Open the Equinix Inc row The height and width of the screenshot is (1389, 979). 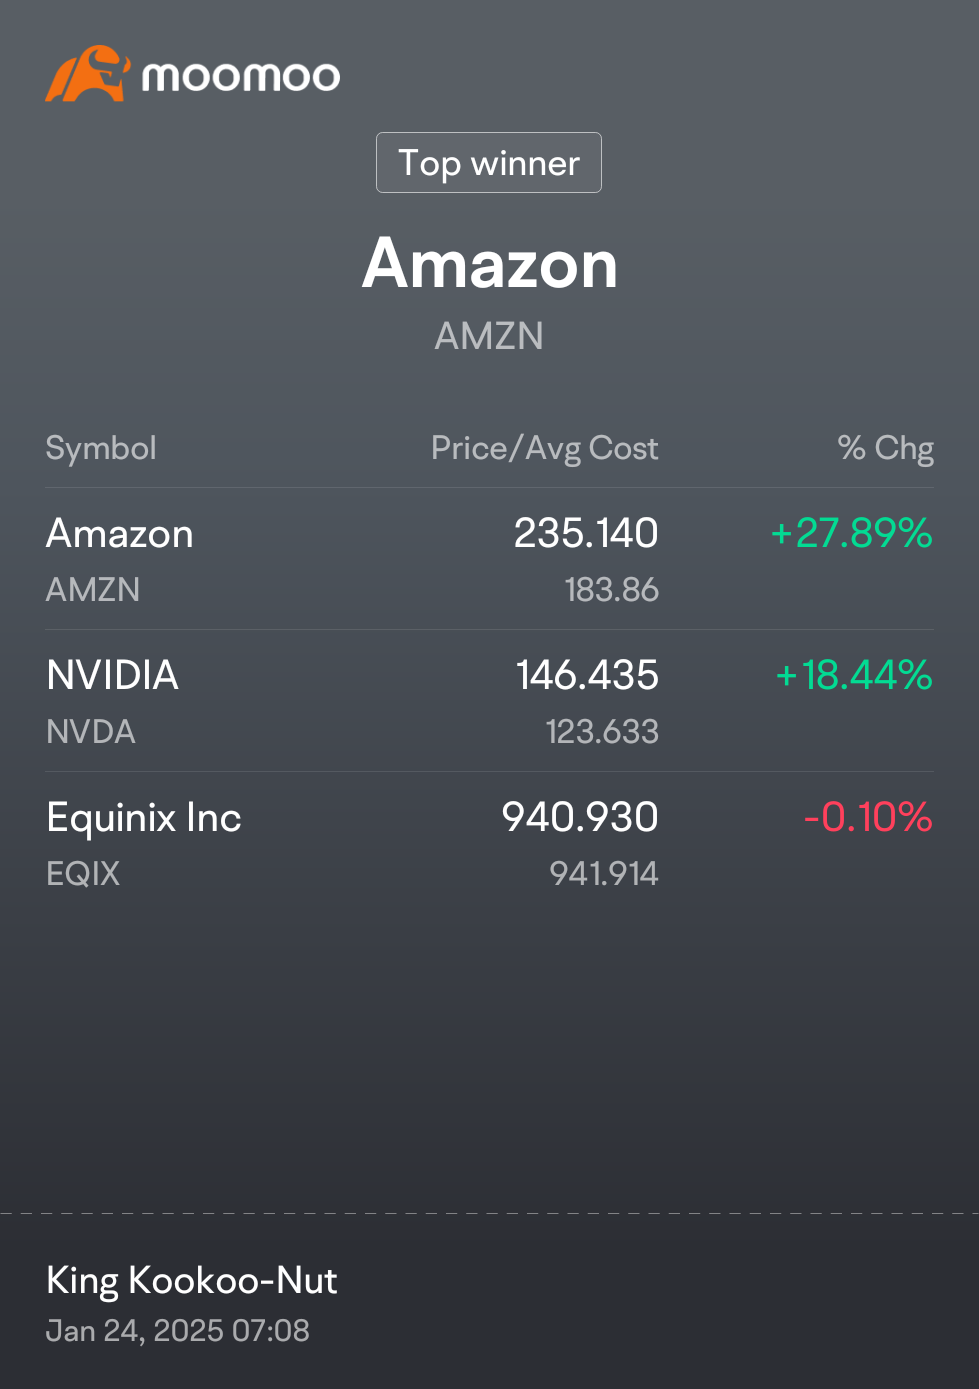click(x=489, y=843)
